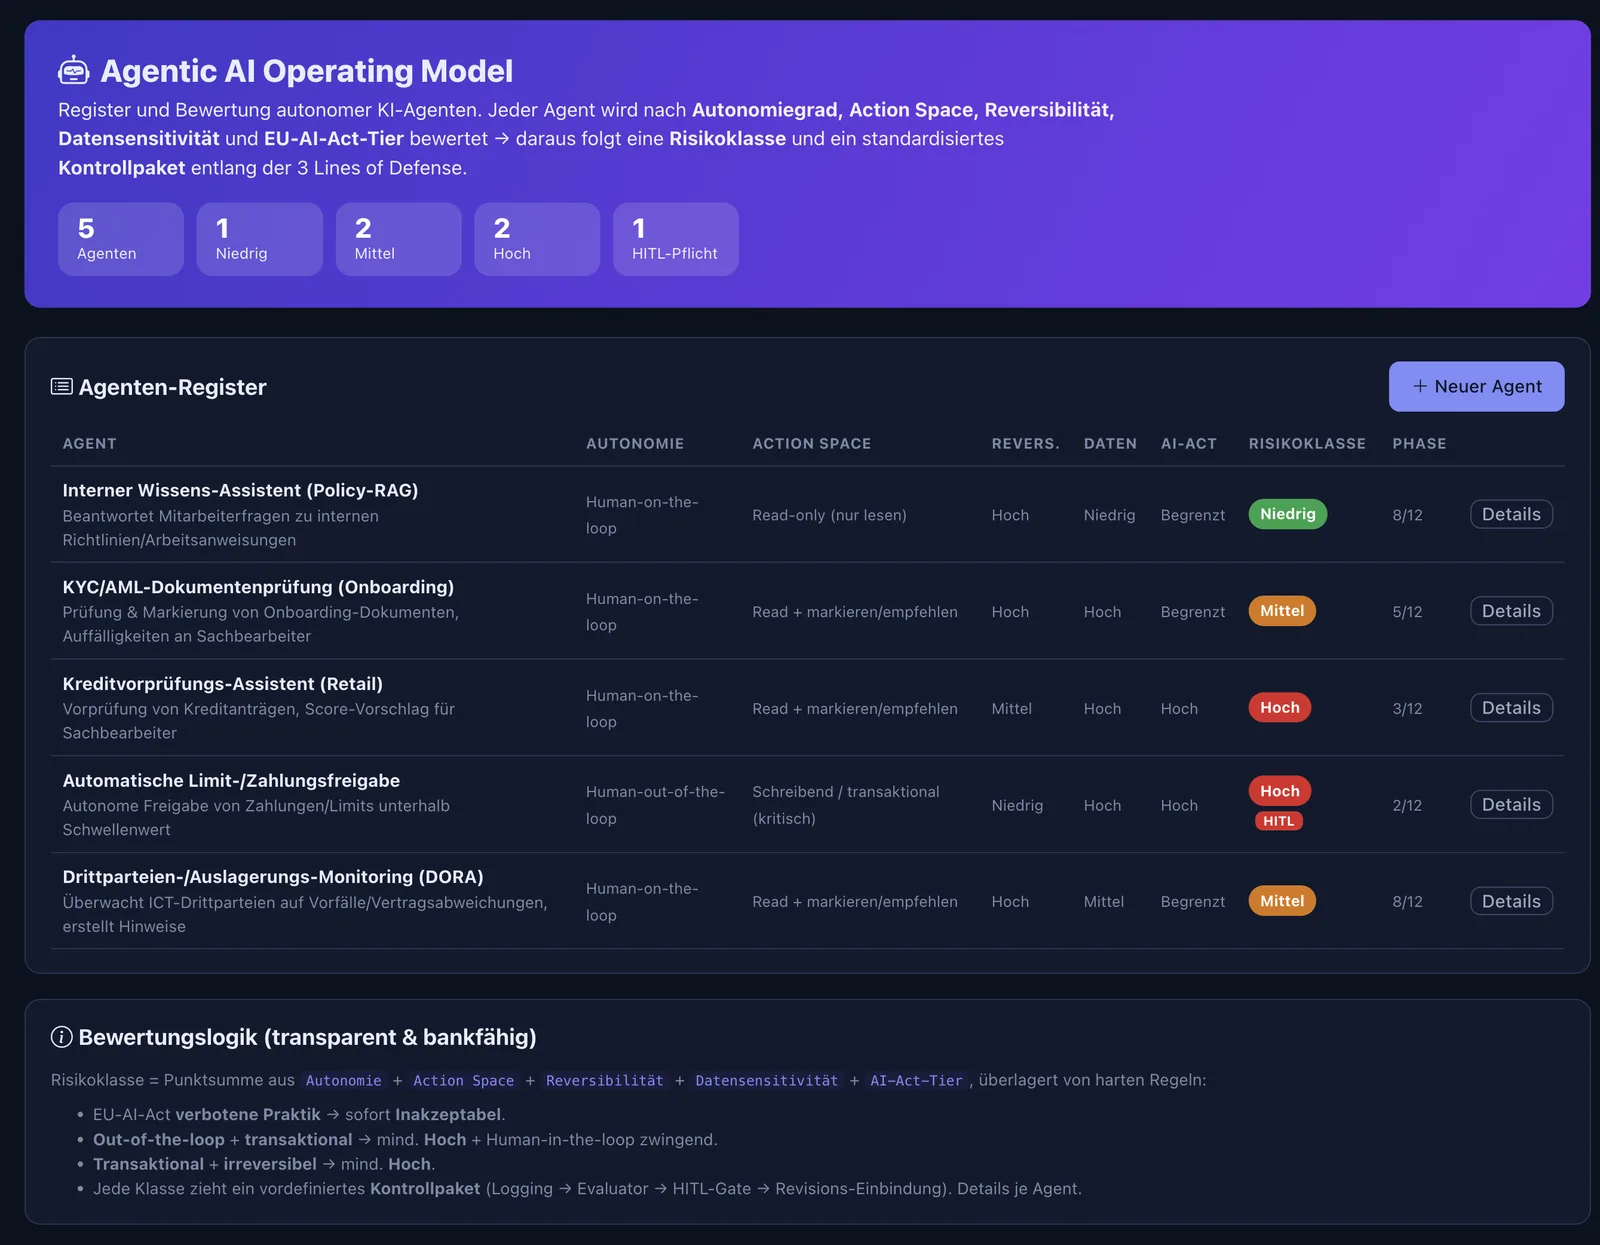Click rule bullet about verbotene Praktik
Viewport: 1600px width, 1245px height.
pos(299,1114)
